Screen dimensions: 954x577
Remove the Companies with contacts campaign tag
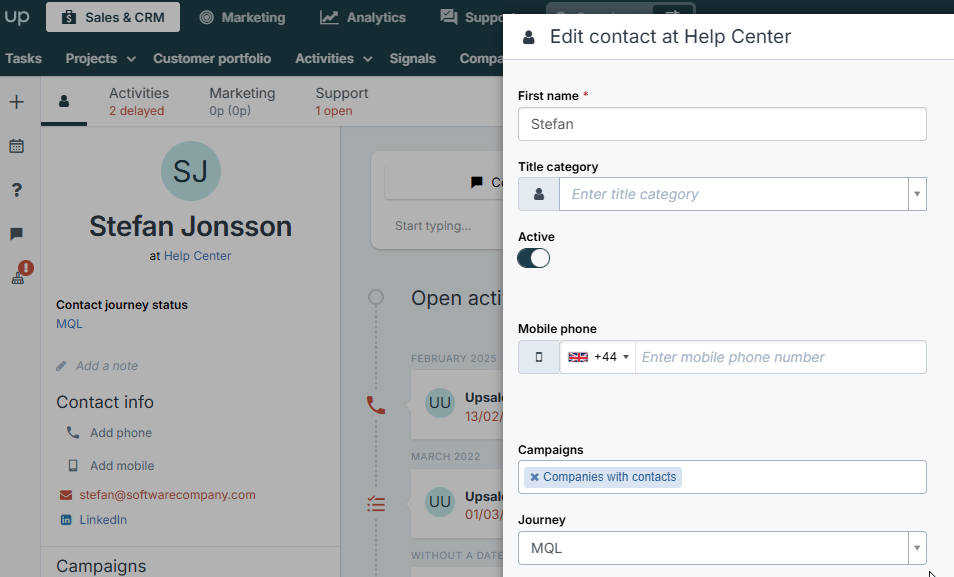(x=534, y=477)
